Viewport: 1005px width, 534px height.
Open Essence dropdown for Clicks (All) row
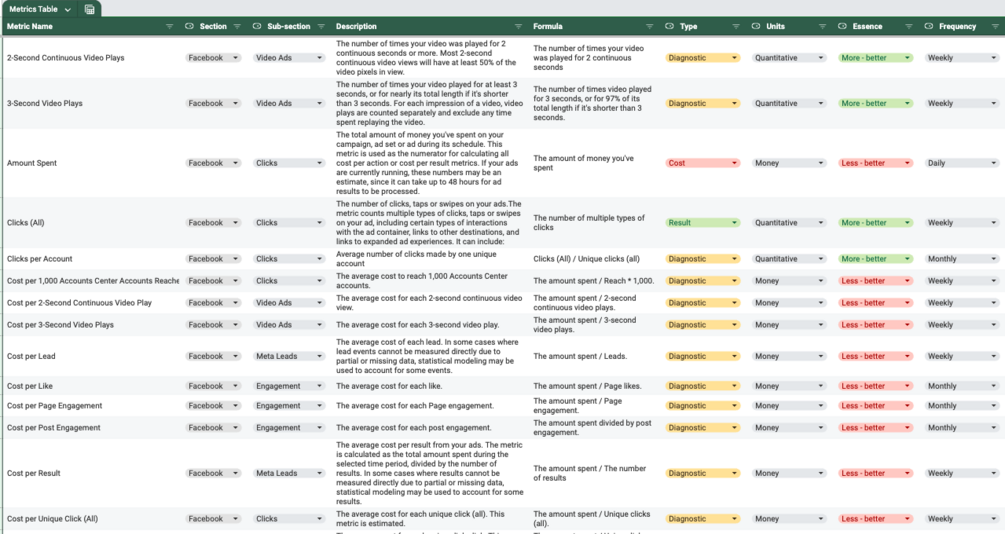[x=876, y=222]
